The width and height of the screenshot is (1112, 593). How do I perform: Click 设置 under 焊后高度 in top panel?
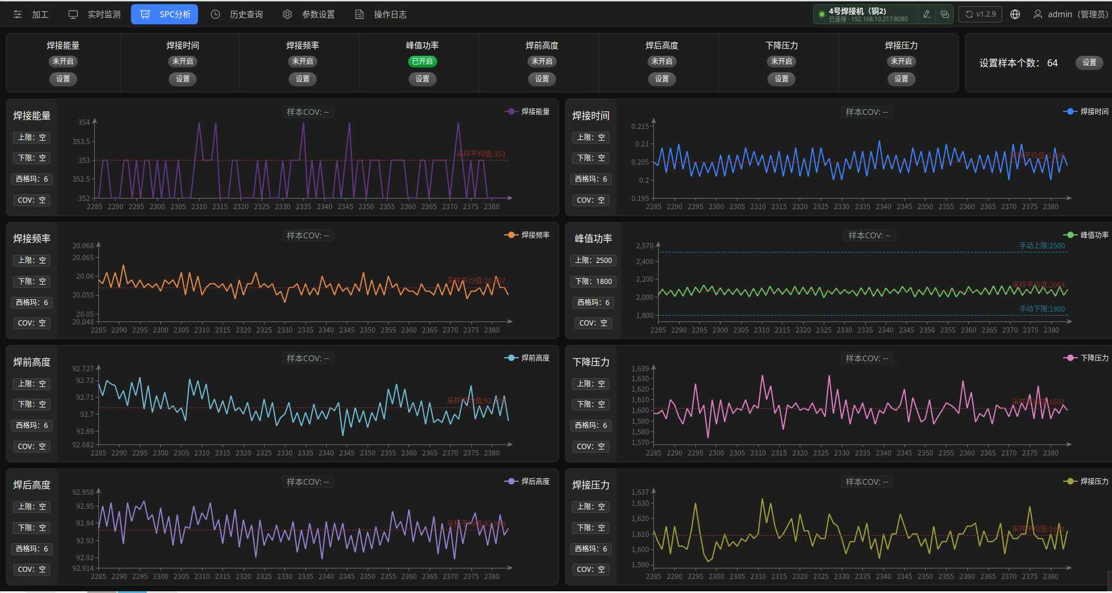tap(662, 79)
